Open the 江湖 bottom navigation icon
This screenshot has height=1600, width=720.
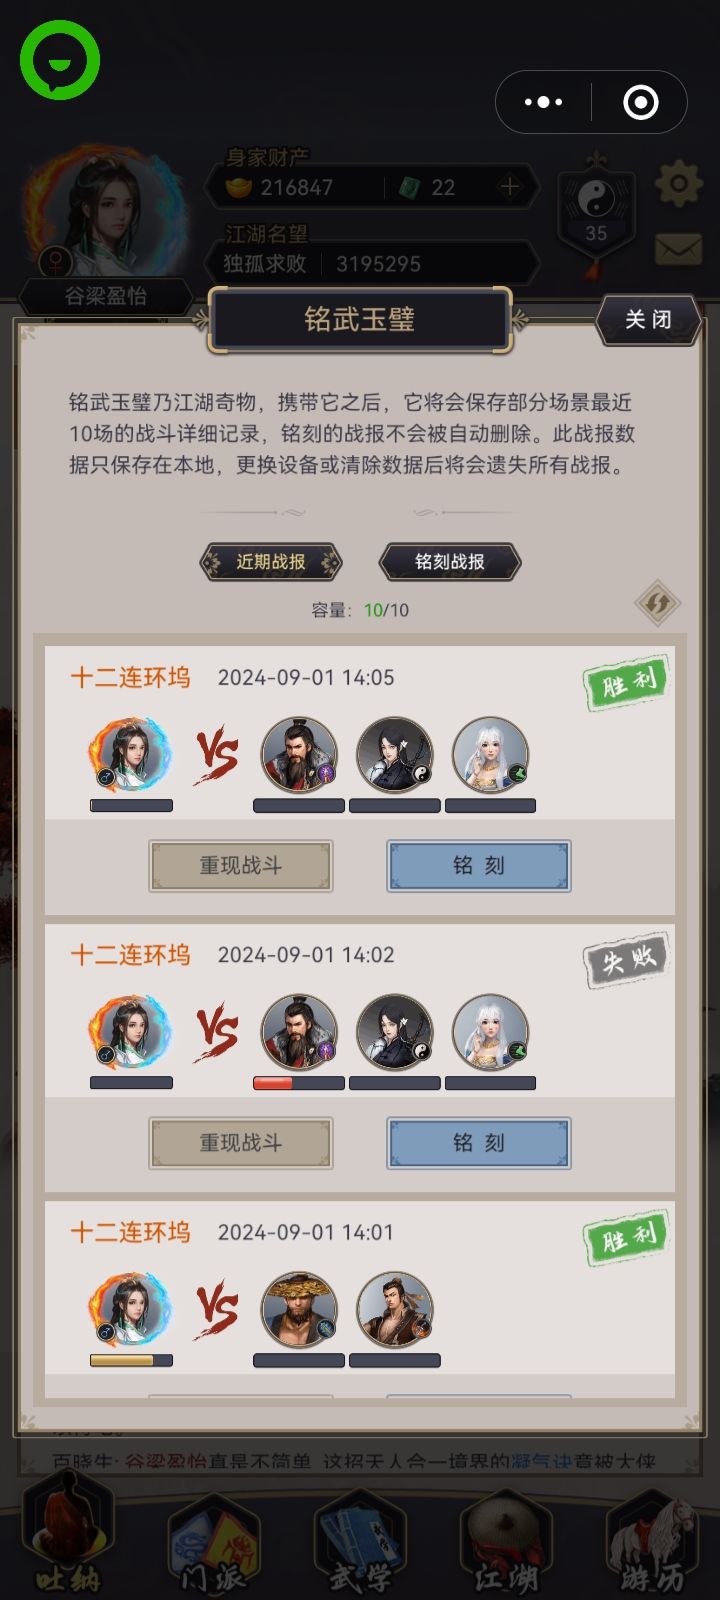[506, 1542]
